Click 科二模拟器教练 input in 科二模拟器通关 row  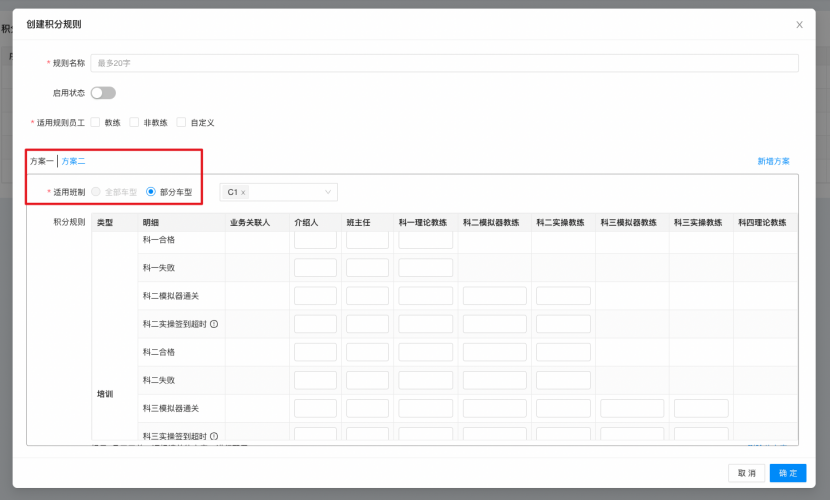[494, 296]
